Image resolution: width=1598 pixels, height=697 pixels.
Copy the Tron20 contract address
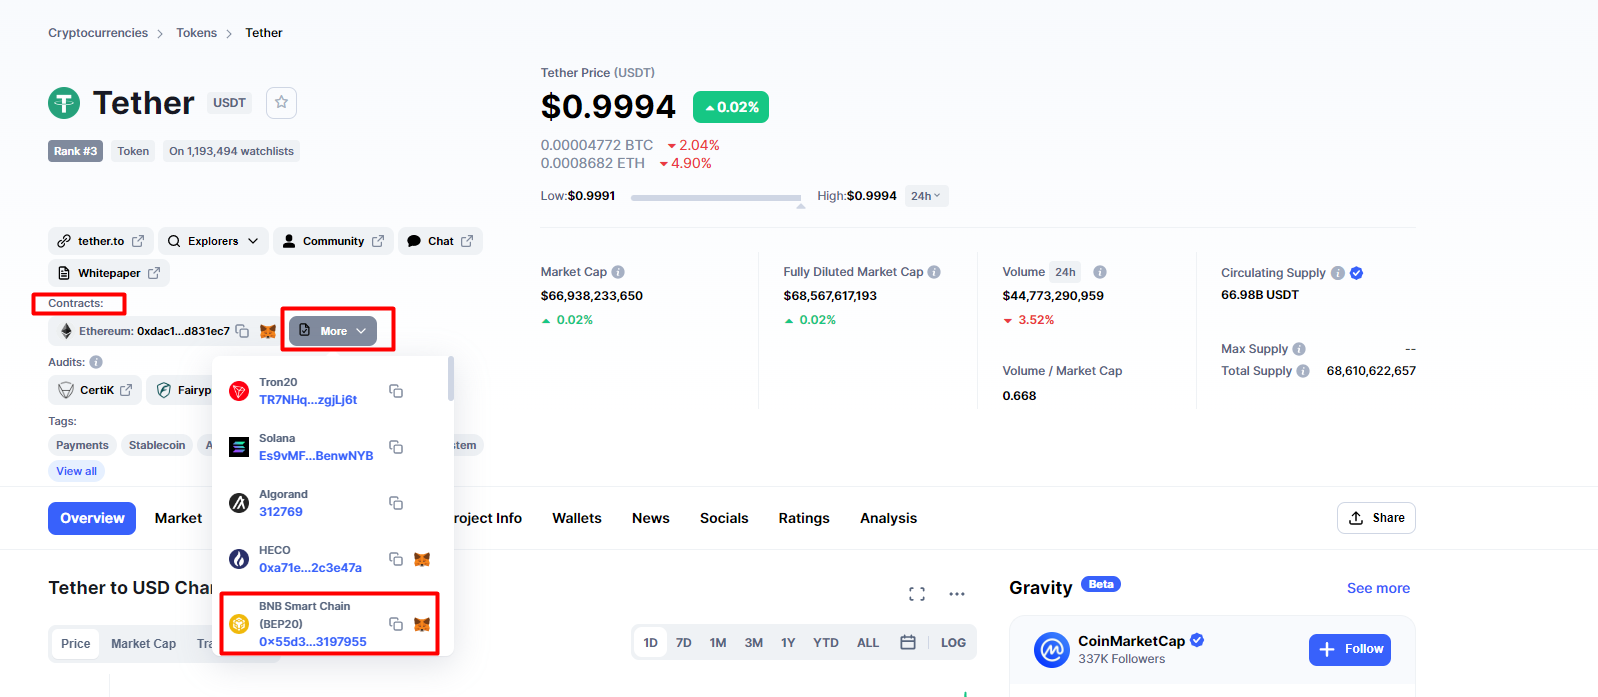click(396, 391)
